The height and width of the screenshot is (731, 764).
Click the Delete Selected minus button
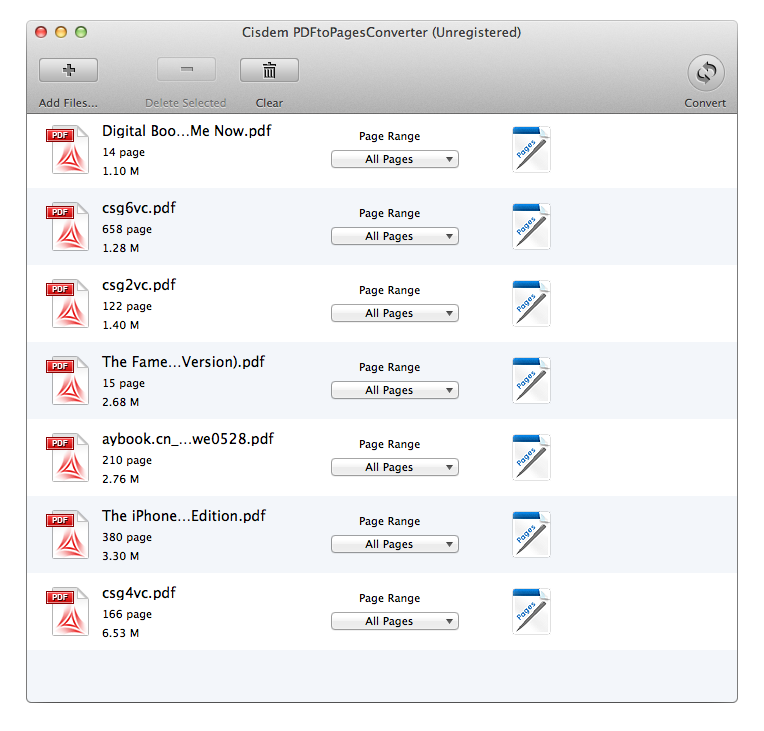186,70
